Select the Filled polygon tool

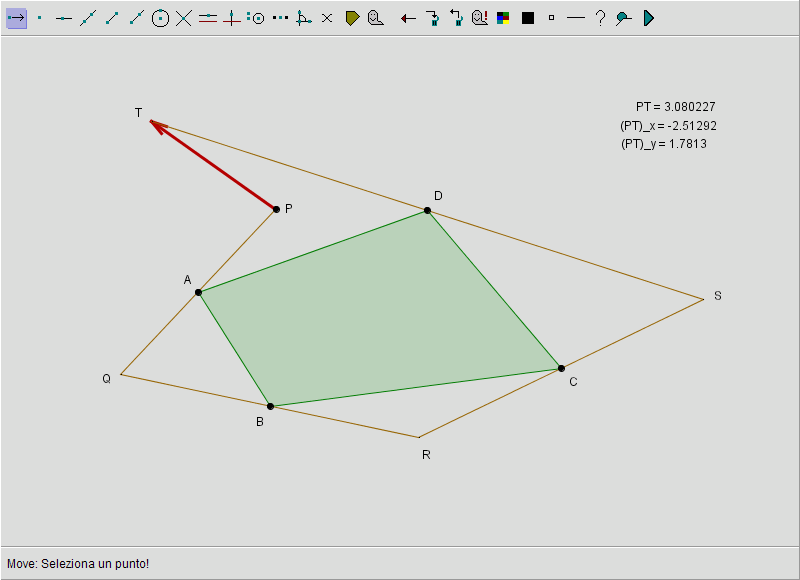(353, 18)
